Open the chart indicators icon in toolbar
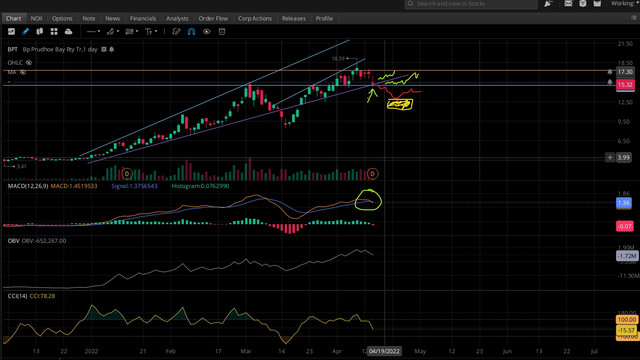This screenshot has height=360, width=640. [11, 31]
